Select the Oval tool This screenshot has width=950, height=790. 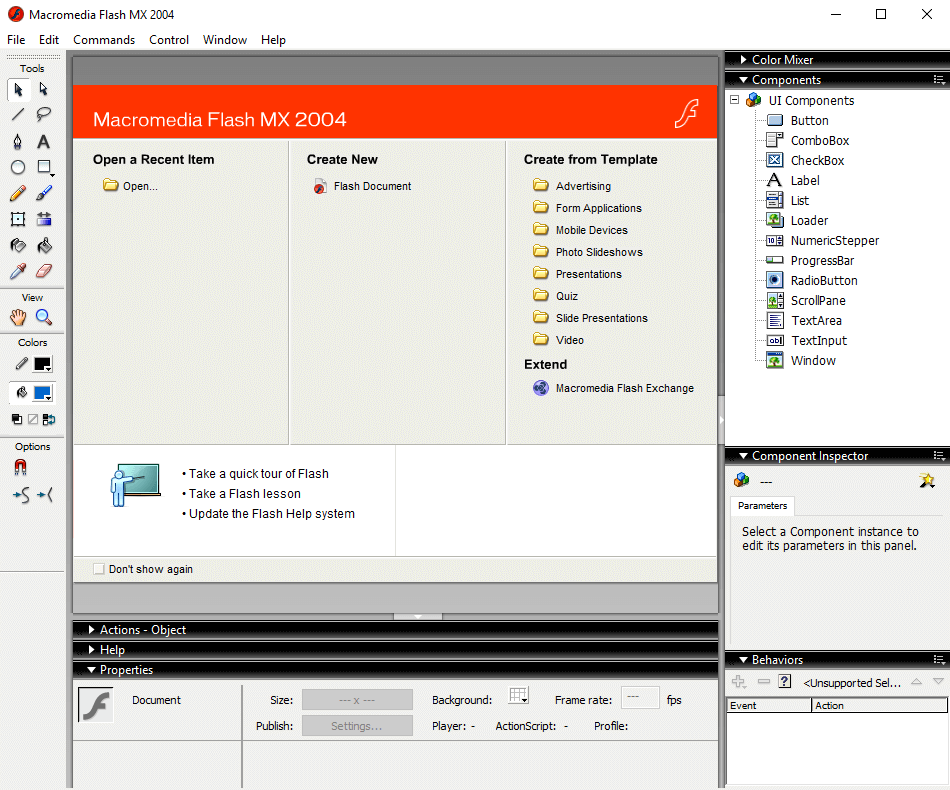(18, 167)
